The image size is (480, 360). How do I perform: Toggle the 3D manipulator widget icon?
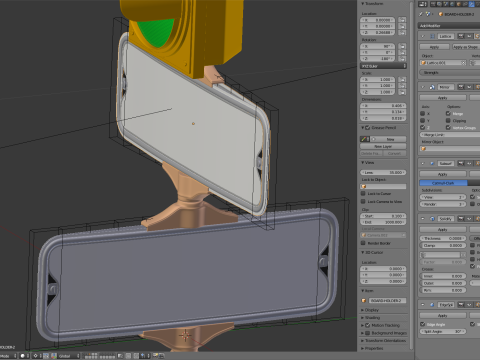[54, 356]
